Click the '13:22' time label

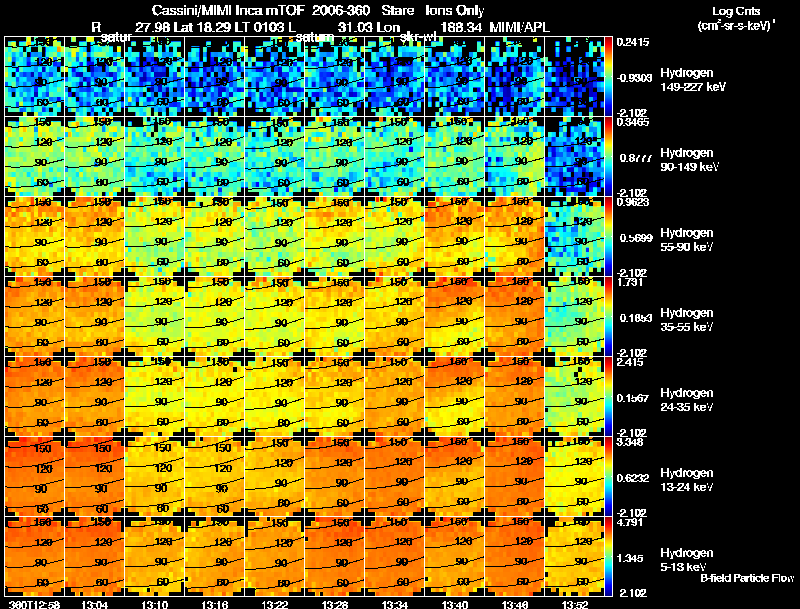pyautogui.click(x=274, y=605)
